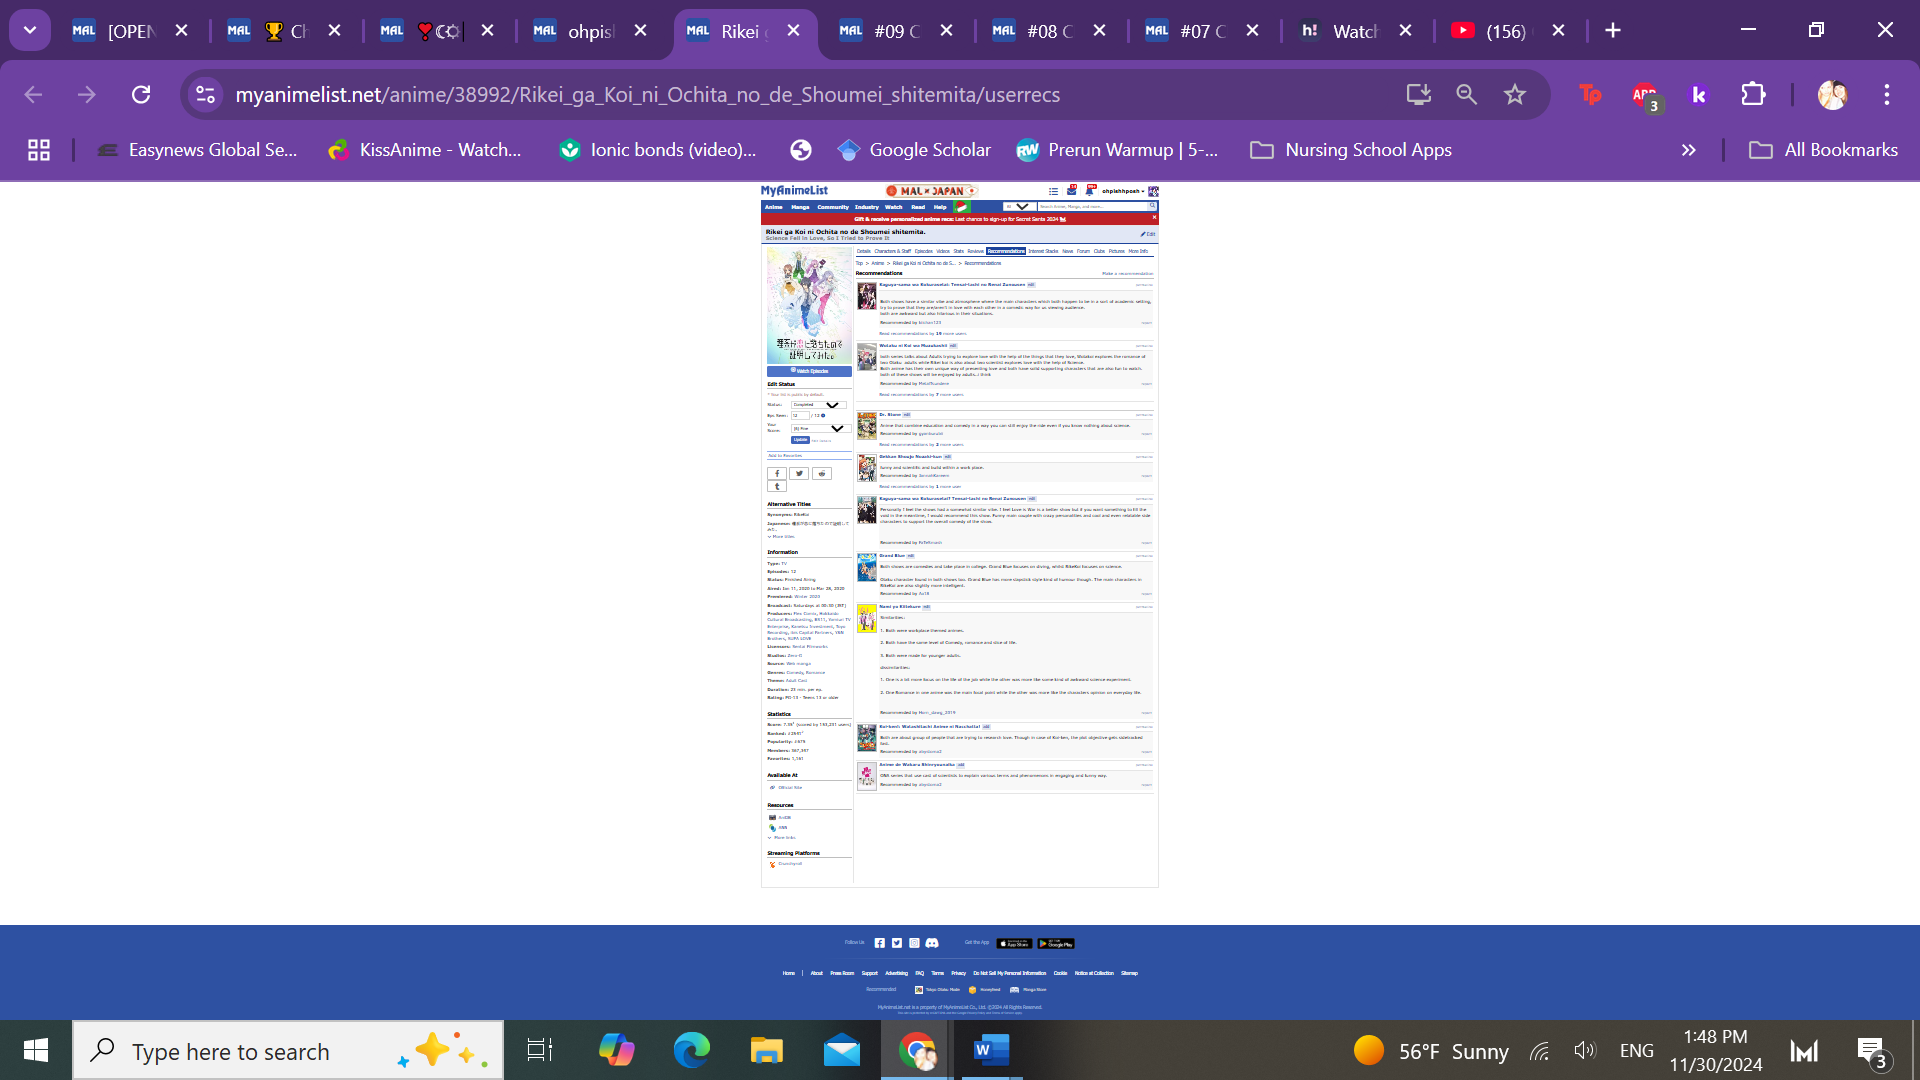Open Chrome profile avatar
Image resolution: width=1920 pixels, height=1080 pixels.
pyautogui.click(x=1832, y=94)
